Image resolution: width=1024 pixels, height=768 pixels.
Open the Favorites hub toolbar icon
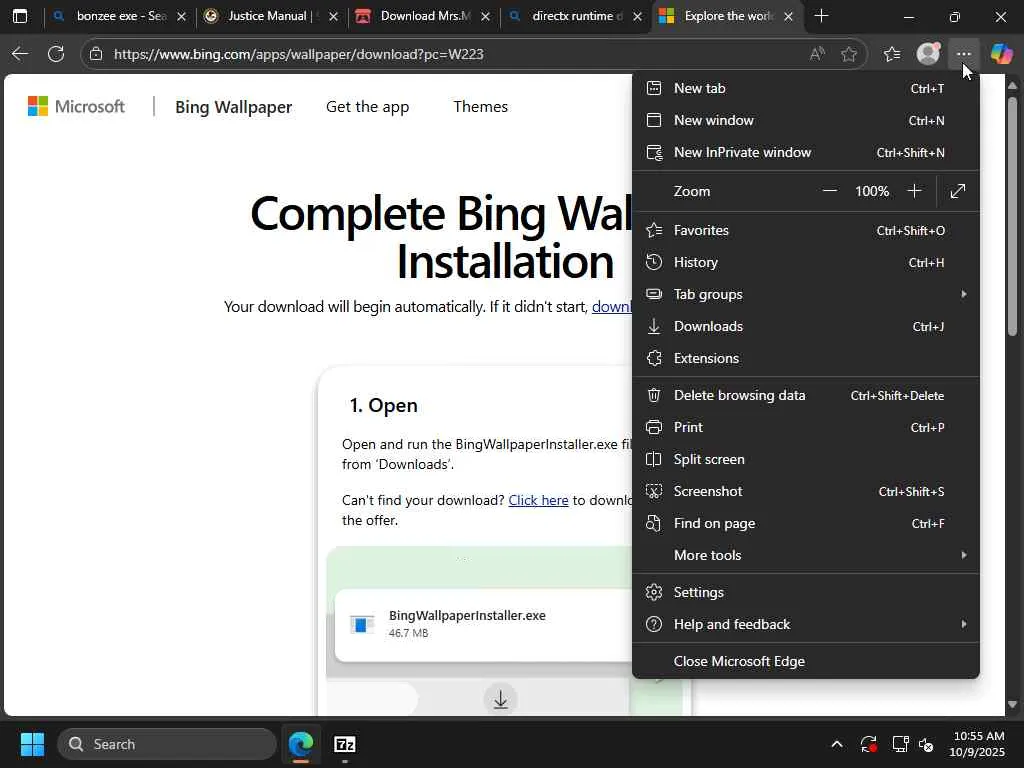tap(892, 54)
